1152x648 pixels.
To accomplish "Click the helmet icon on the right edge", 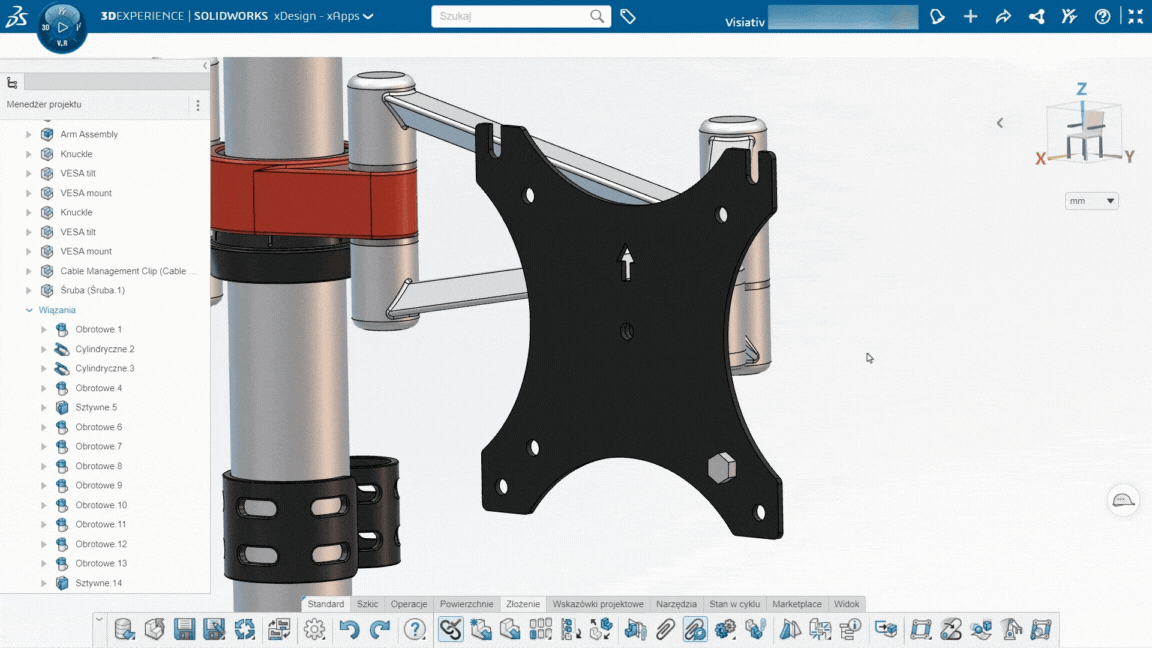I will click(1123, 500).
